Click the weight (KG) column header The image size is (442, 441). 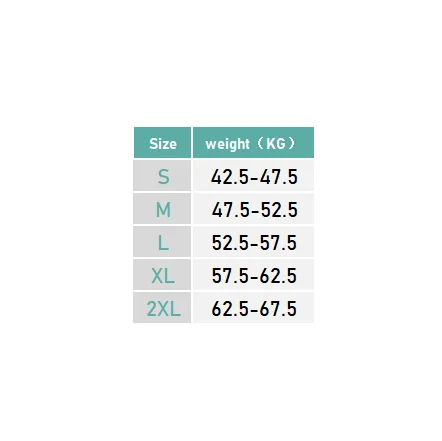pyautogui.click(x=253, y=143)
